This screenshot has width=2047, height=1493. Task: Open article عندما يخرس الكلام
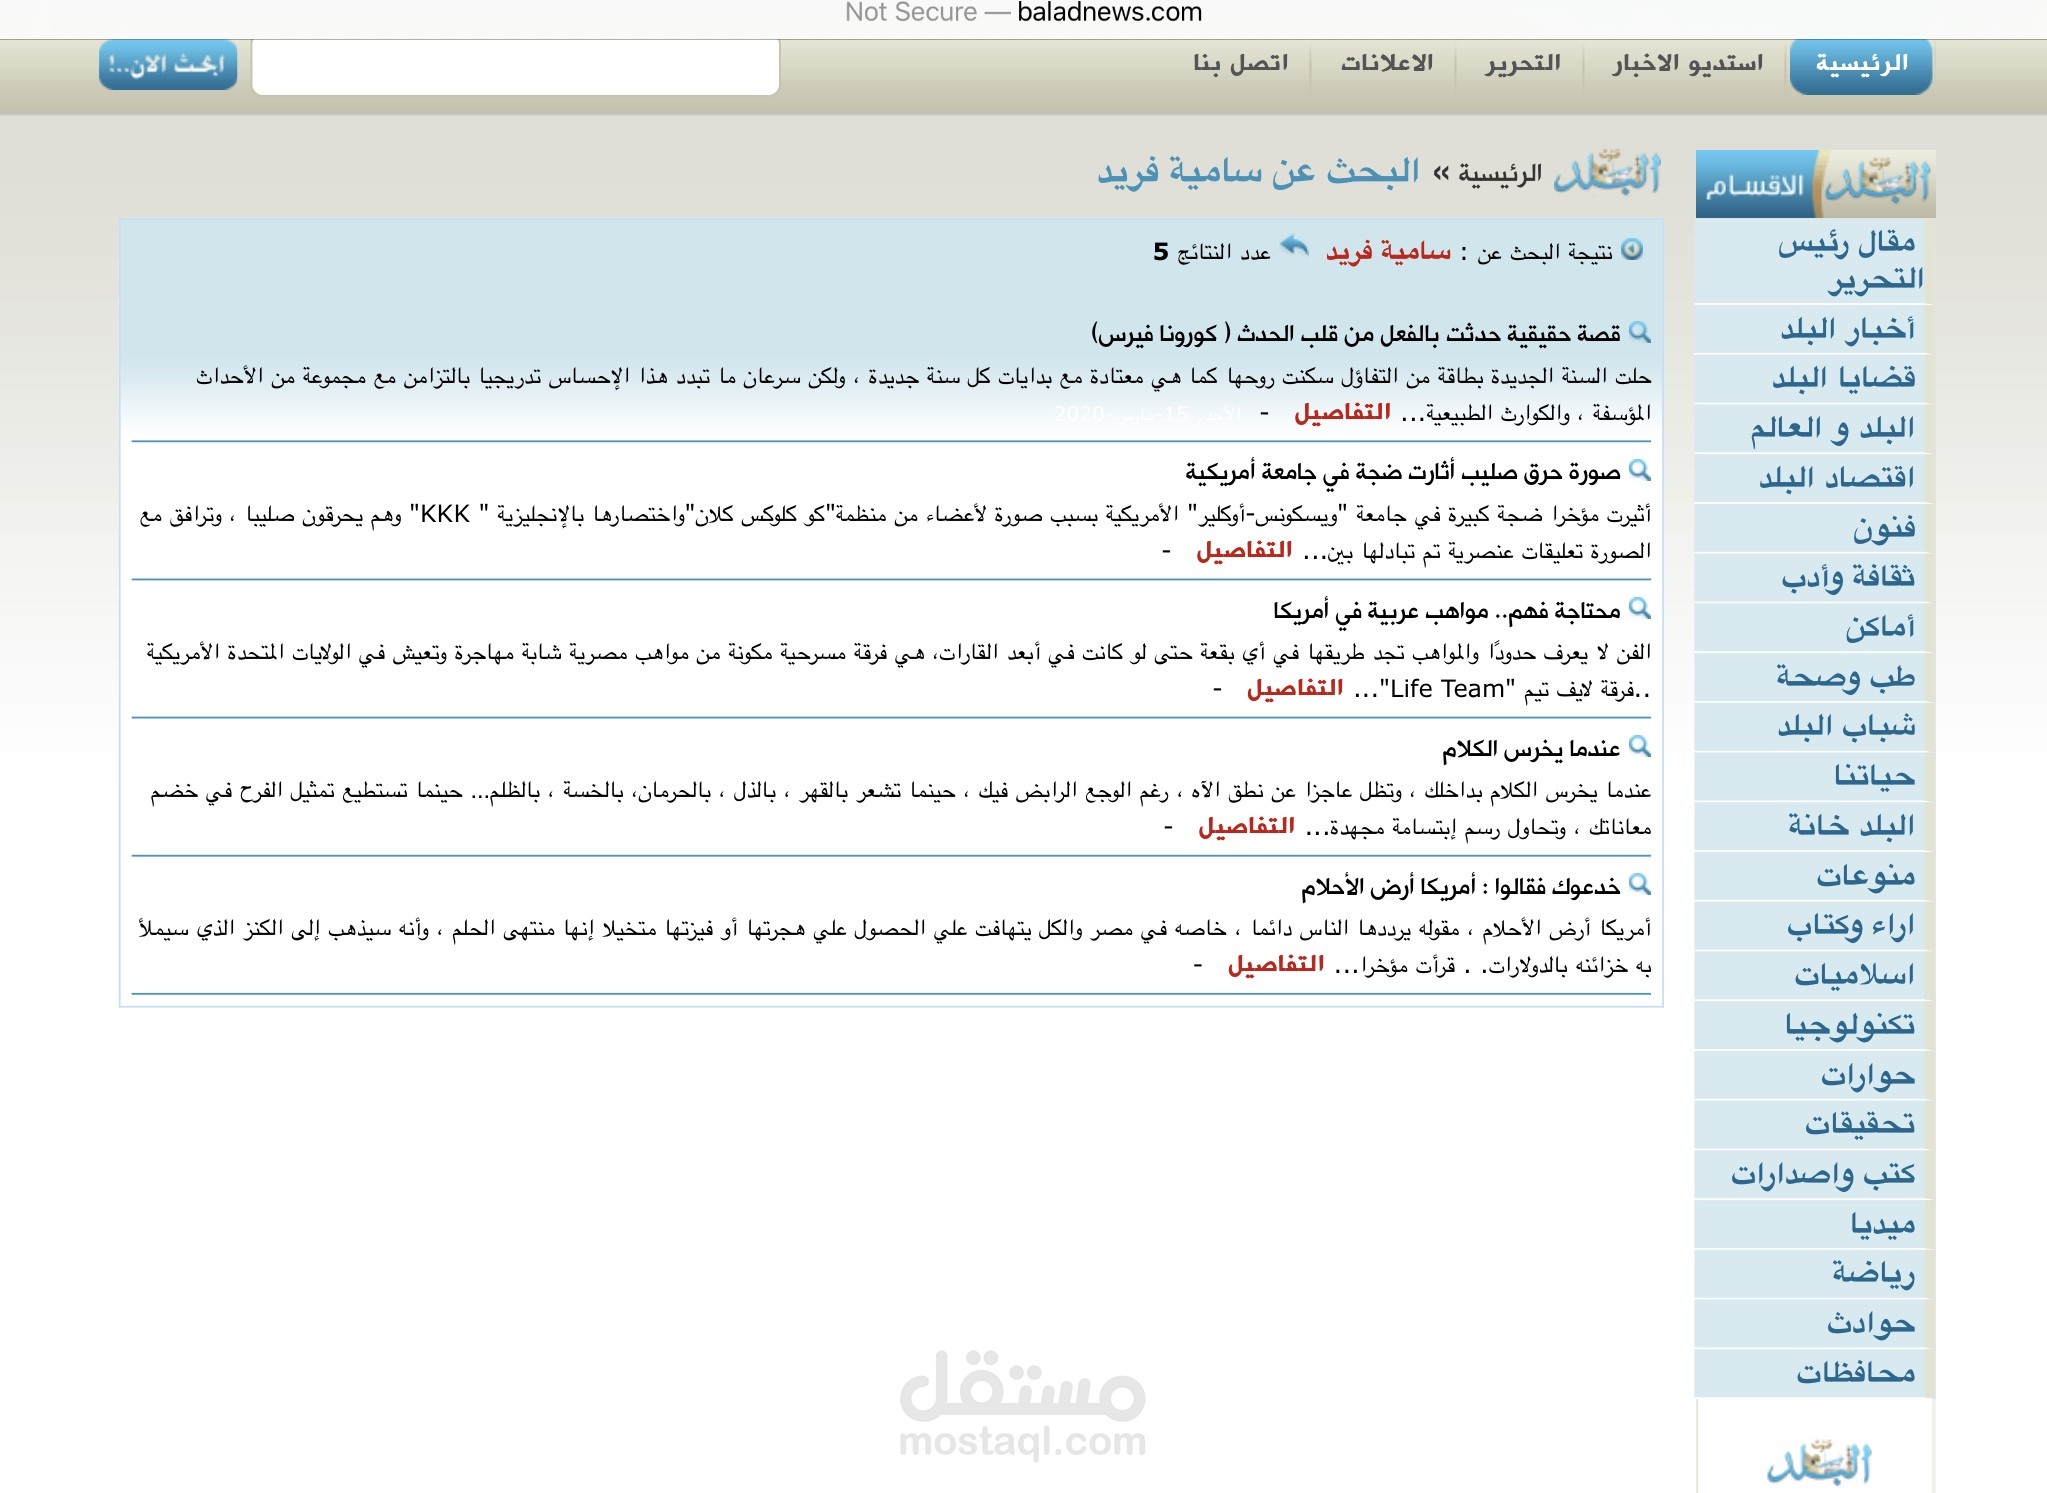pyautogui.click(x=1531, y=748)
